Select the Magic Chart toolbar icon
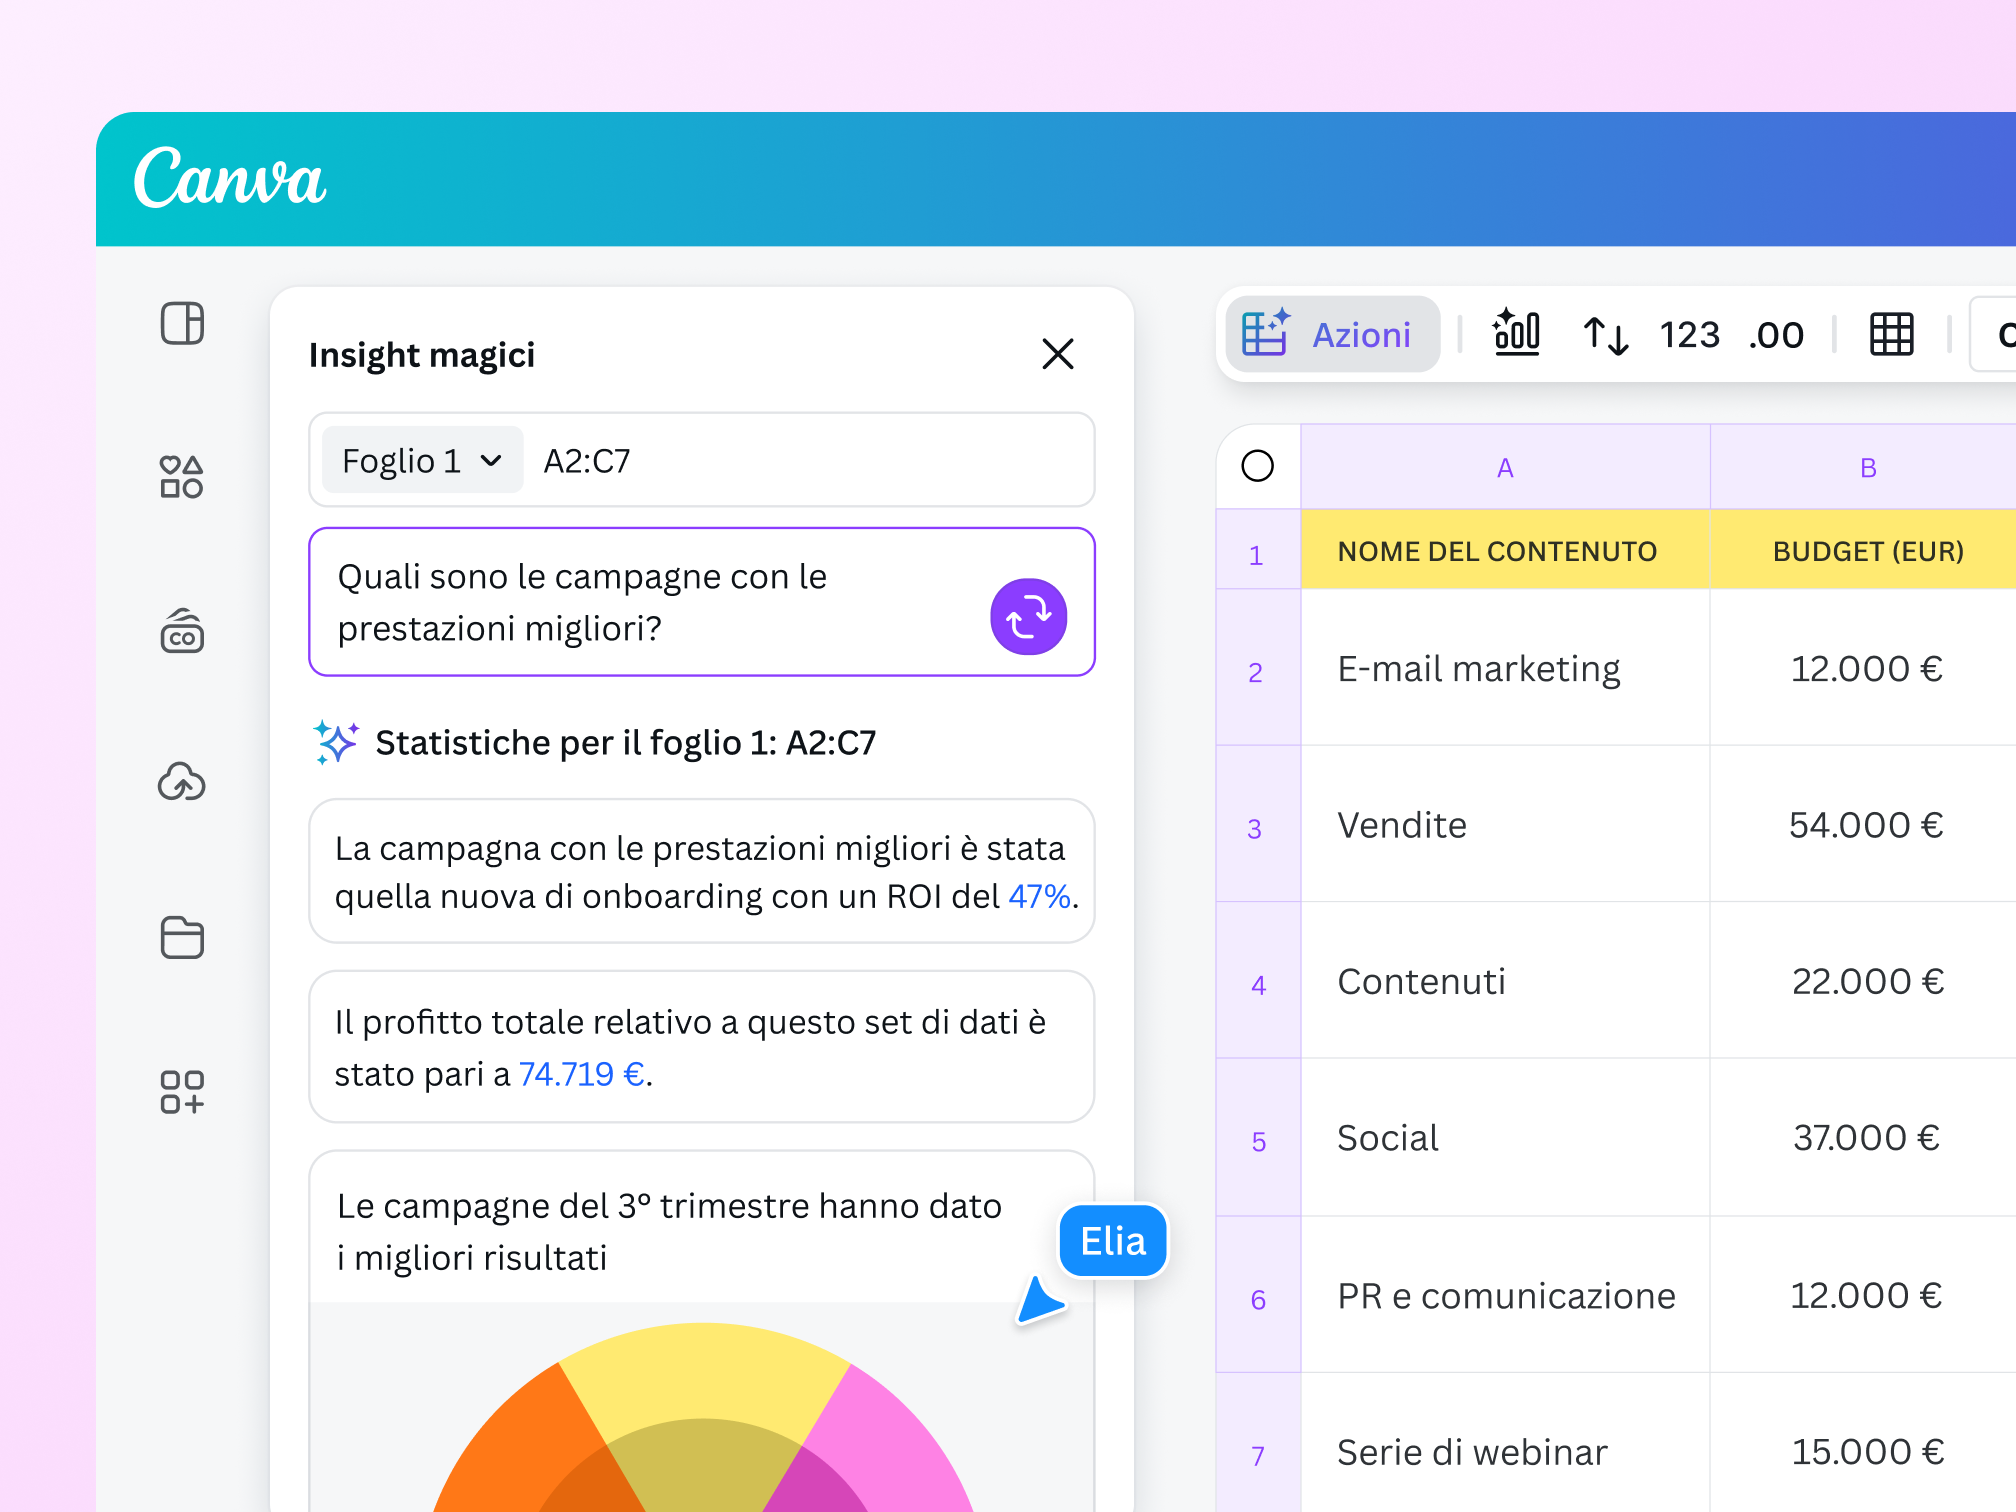Image resolution: width=2016 pixels, height=1512 pixels. pos(1516,334)
